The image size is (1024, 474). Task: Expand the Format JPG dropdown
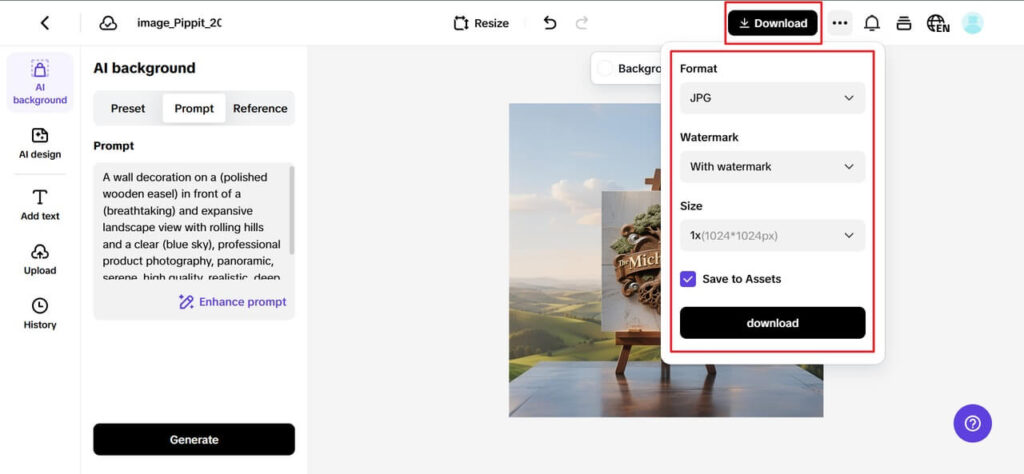[772, 98]
